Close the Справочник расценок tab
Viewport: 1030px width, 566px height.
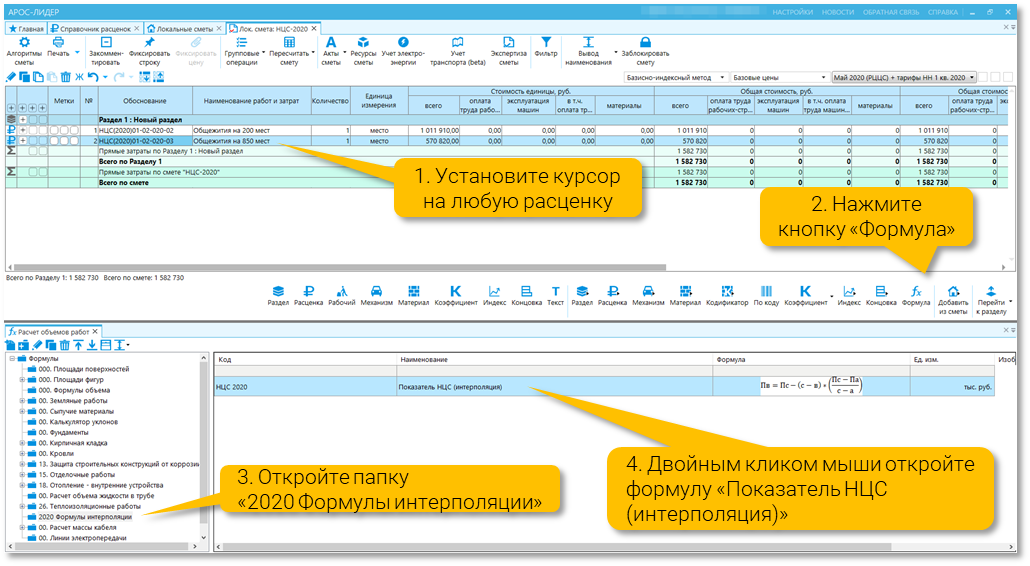tap(137, 29)
